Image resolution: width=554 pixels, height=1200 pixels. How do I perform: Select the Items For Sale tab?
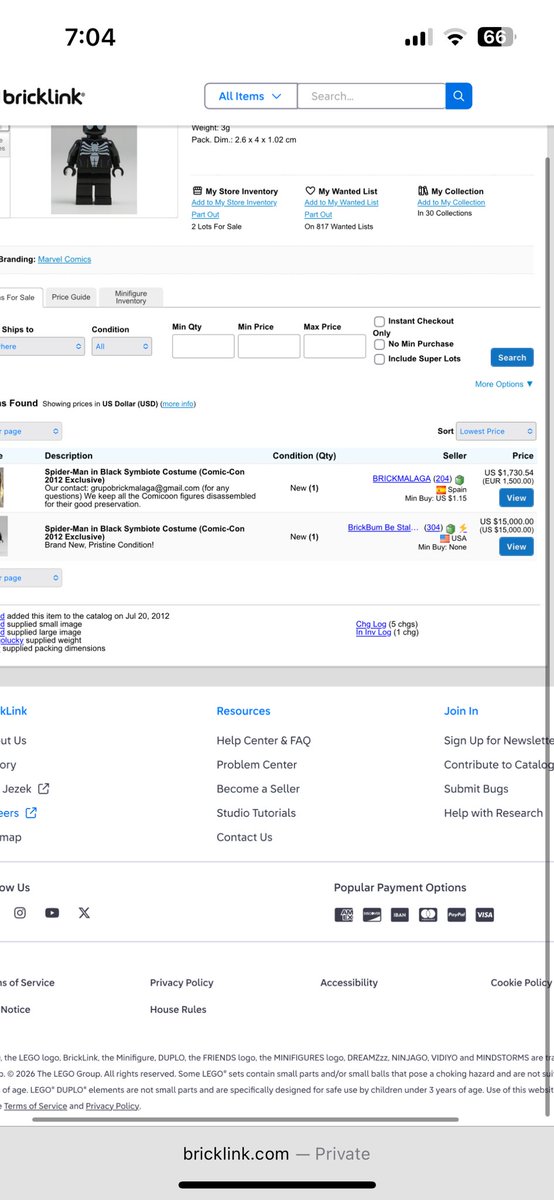click(20, 297)
